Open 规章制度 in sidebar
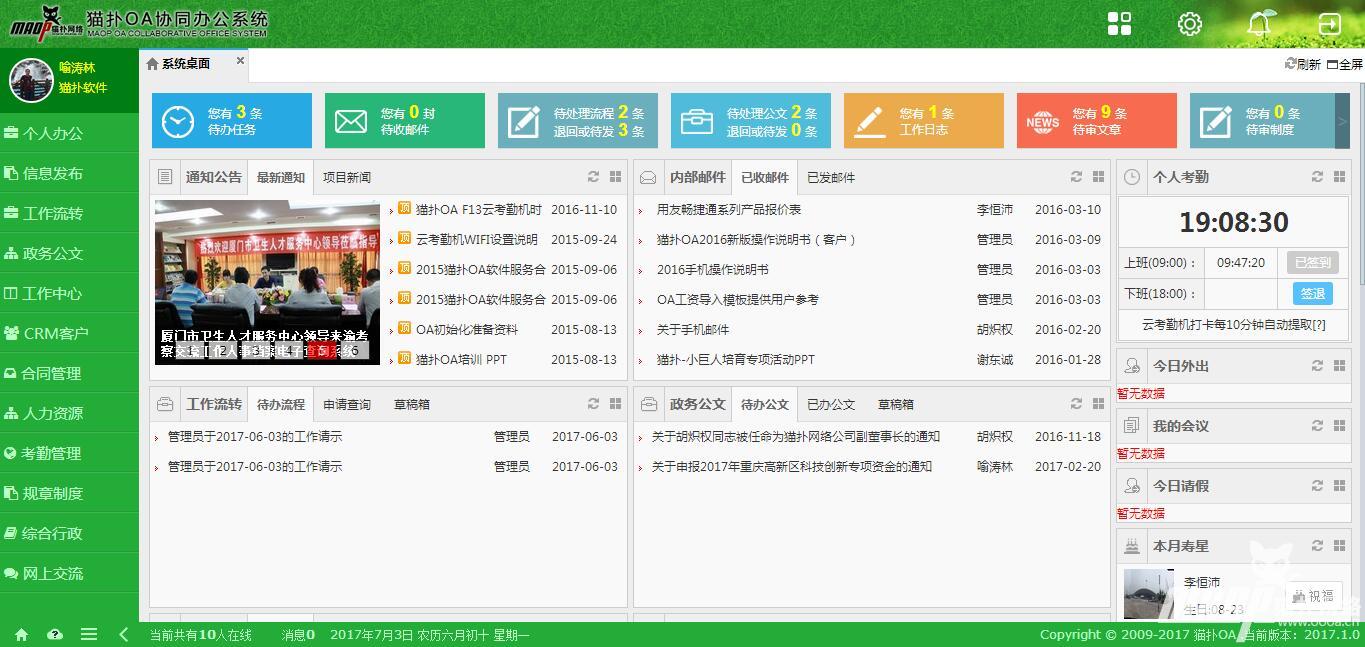This screenshot has width=1365, height=647. point(69,493)
